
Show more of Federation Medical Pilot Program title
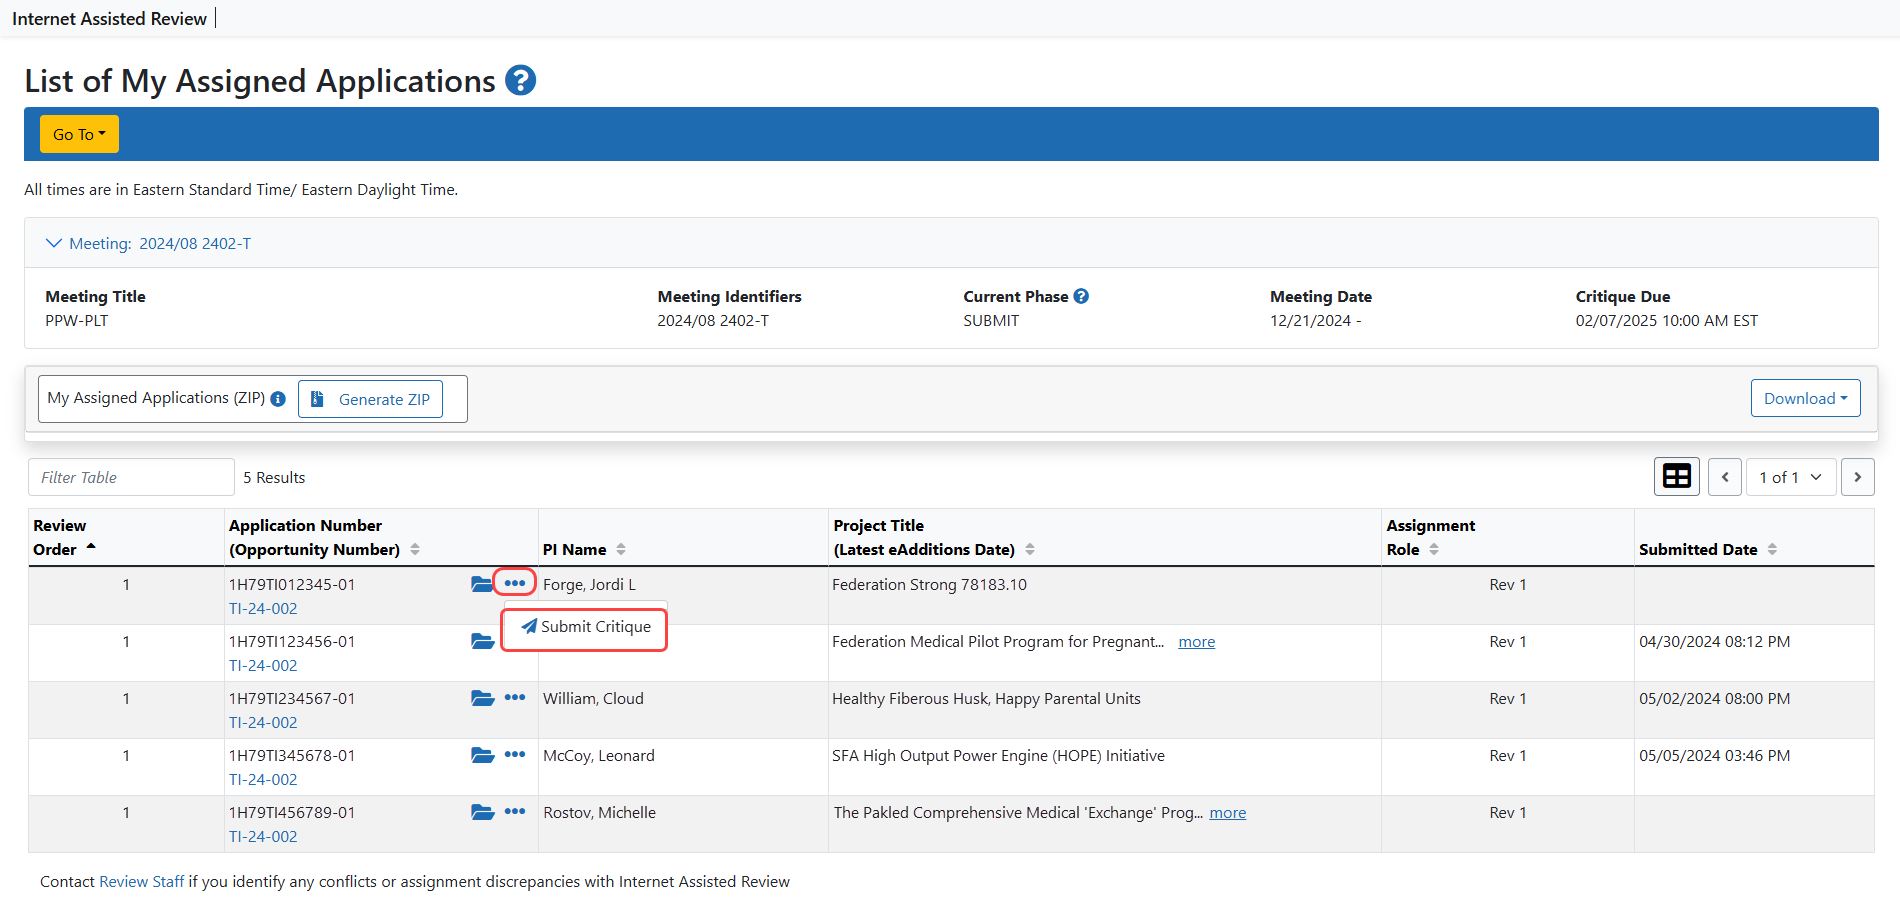[x=1197, y=642]
